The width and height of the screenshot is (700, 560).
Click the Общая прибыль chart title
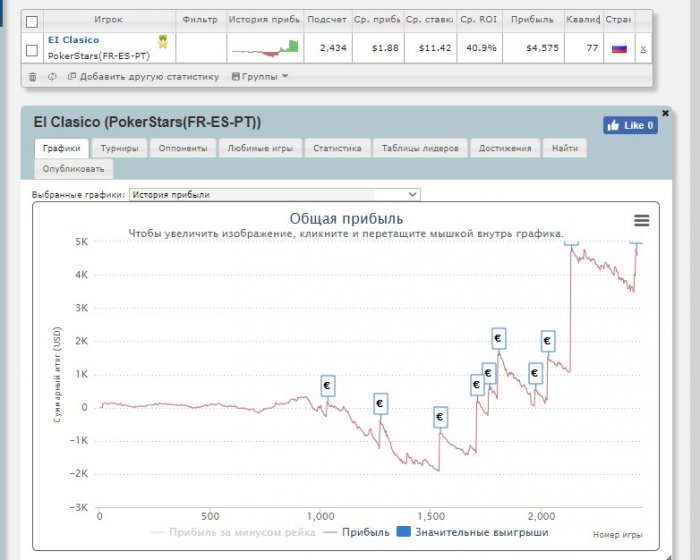346,219
